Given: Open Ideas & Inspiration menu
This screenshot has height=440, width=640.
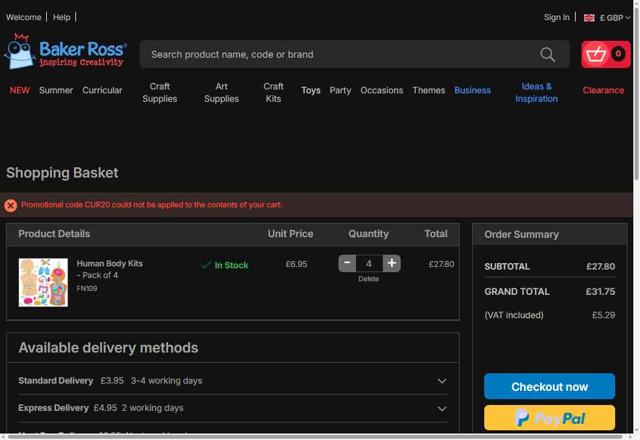Looking at the screenshot, I should tap(536, 93).
